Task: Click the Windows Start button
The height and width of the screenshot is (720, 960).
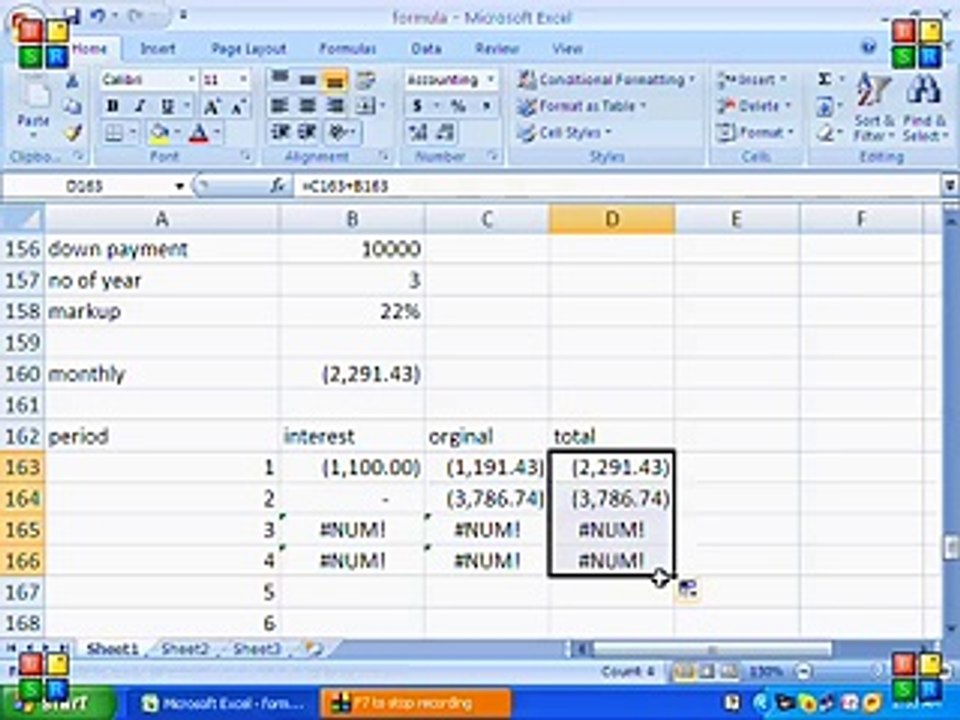Action: pos(58,703)
